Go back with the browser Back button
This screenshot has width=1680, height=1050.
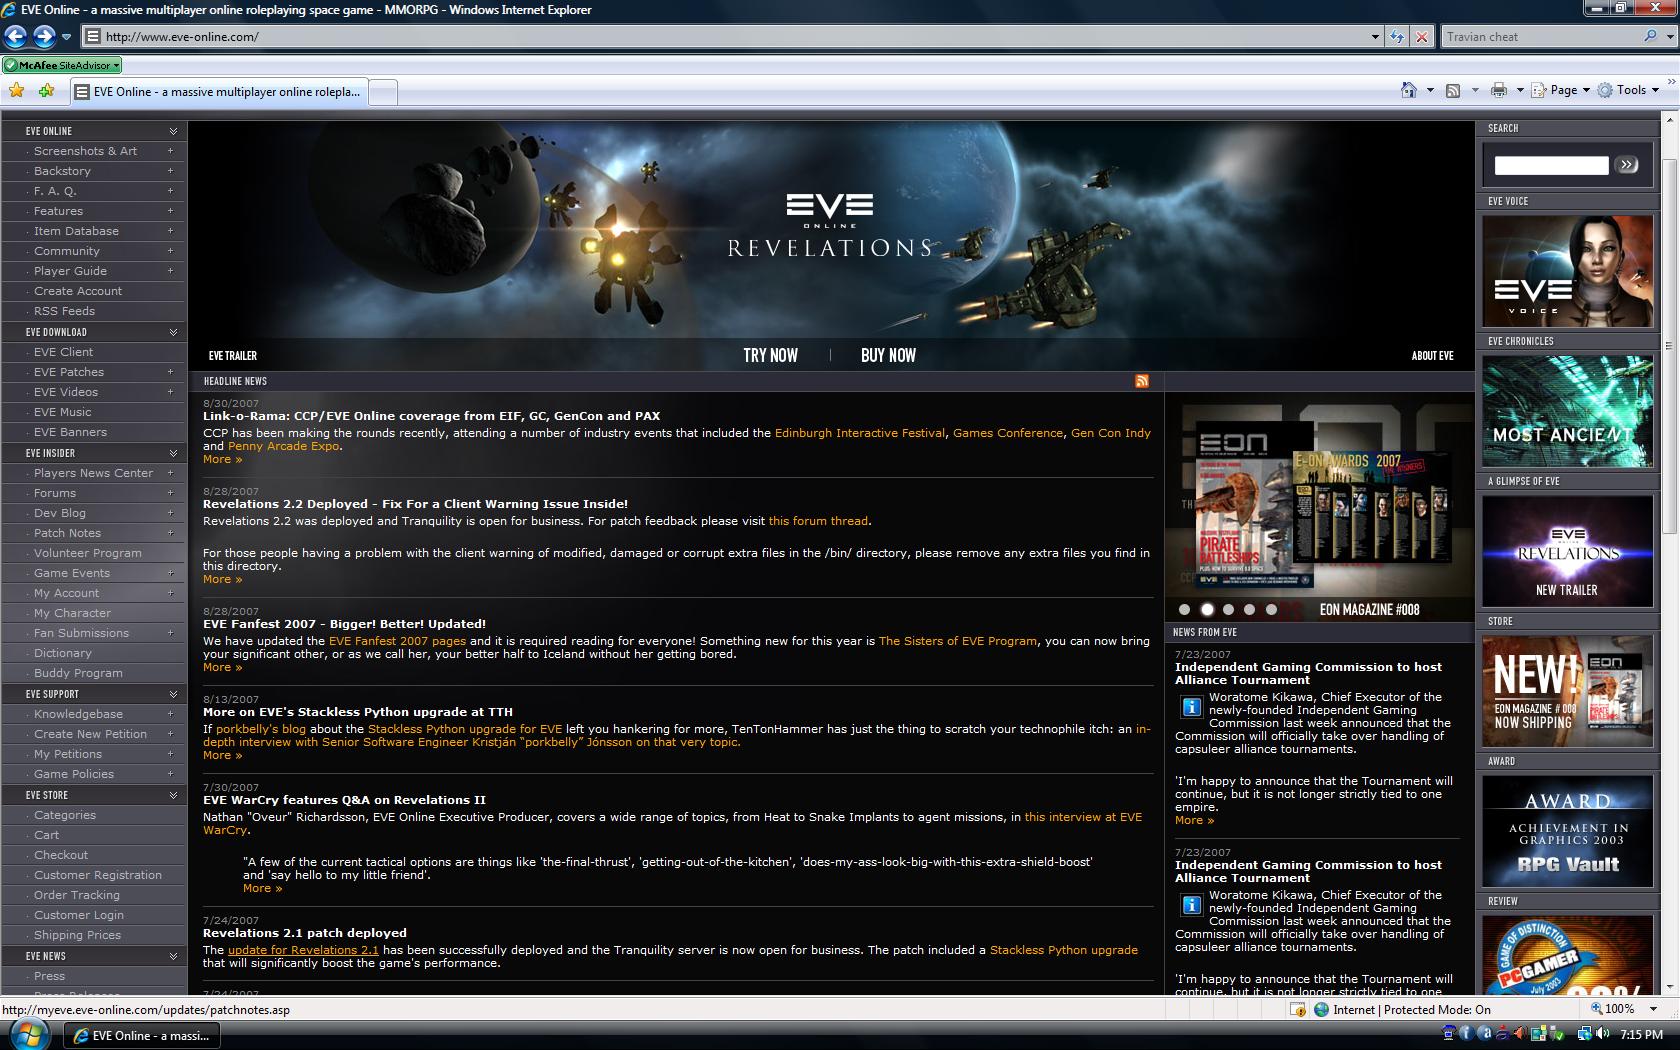pos(15,37)
